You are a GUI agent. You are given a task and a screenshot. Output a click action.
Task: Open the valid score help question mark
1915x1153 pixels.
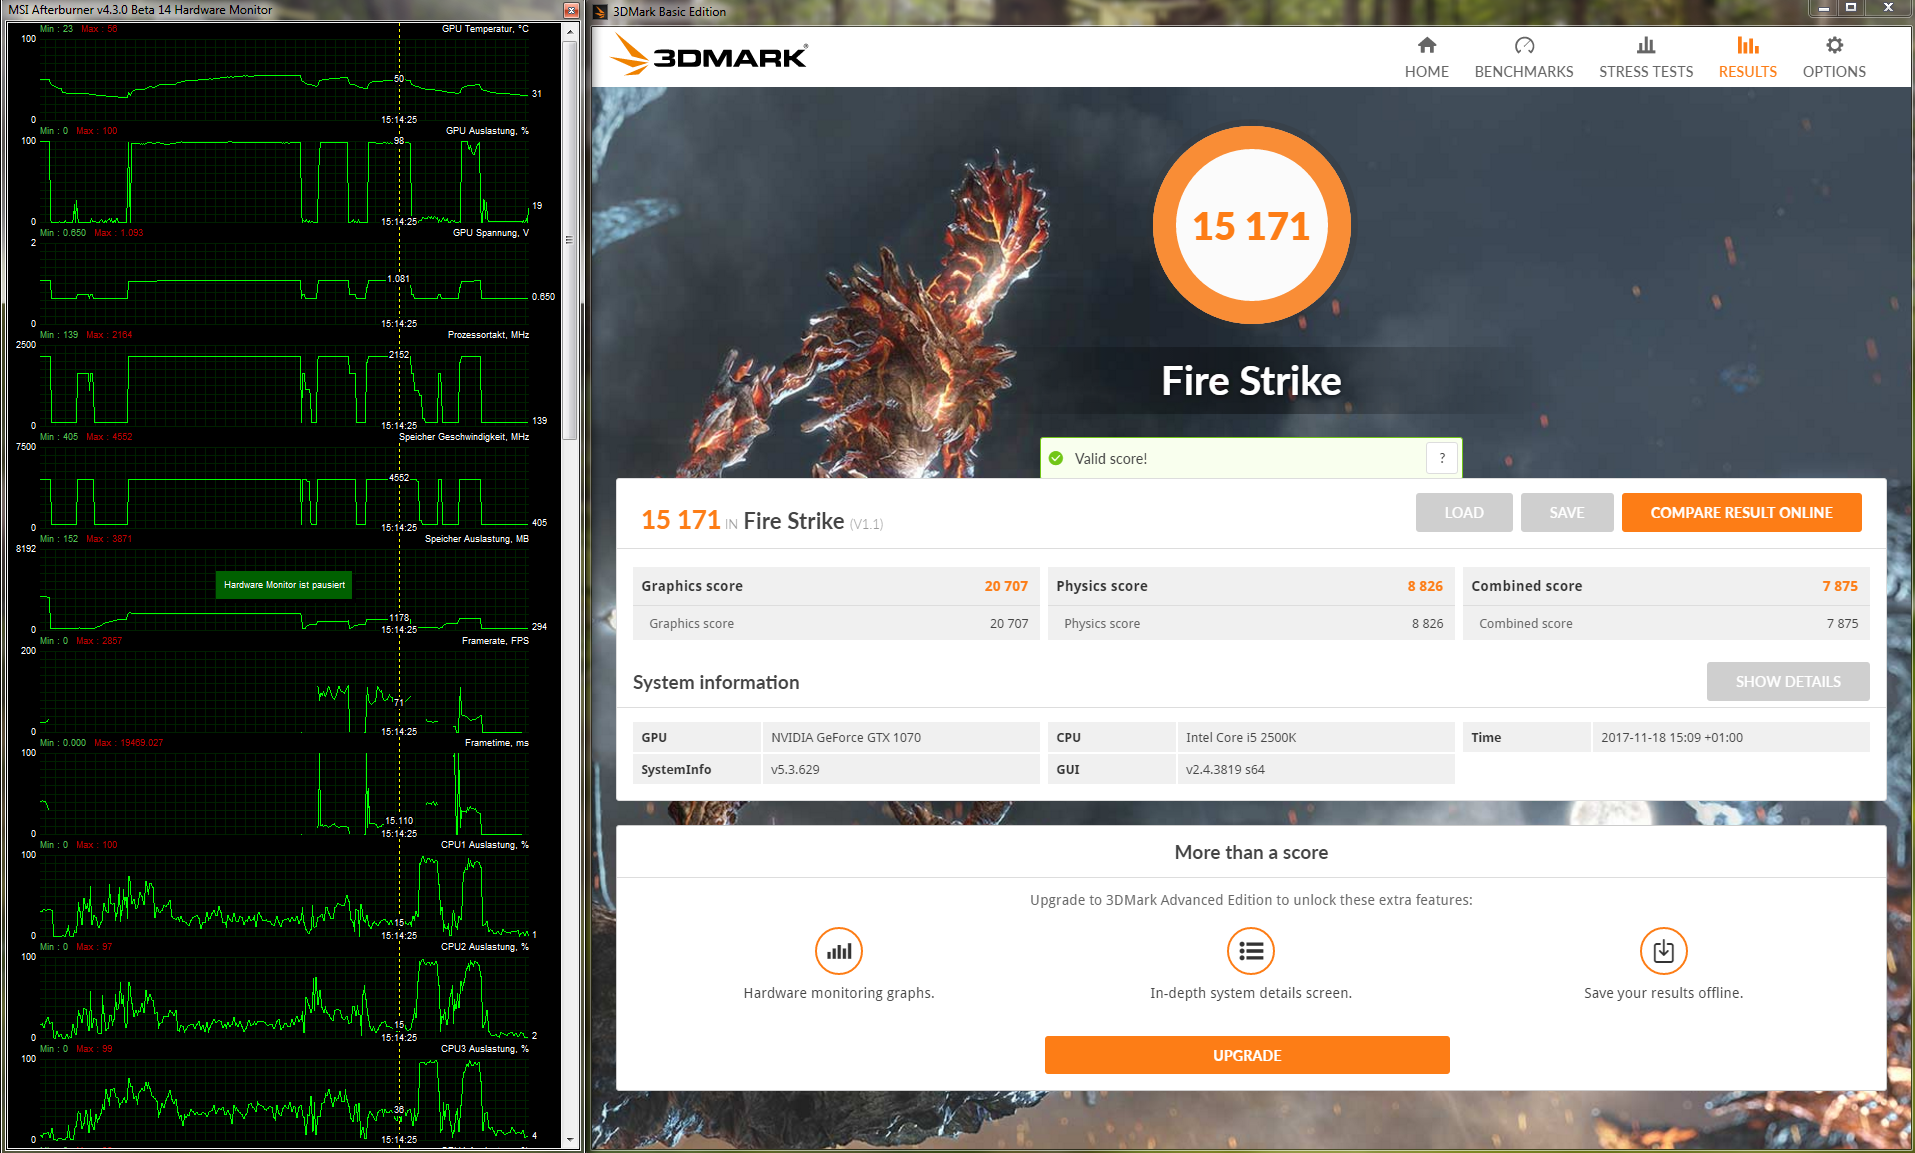coord(1441,458)
